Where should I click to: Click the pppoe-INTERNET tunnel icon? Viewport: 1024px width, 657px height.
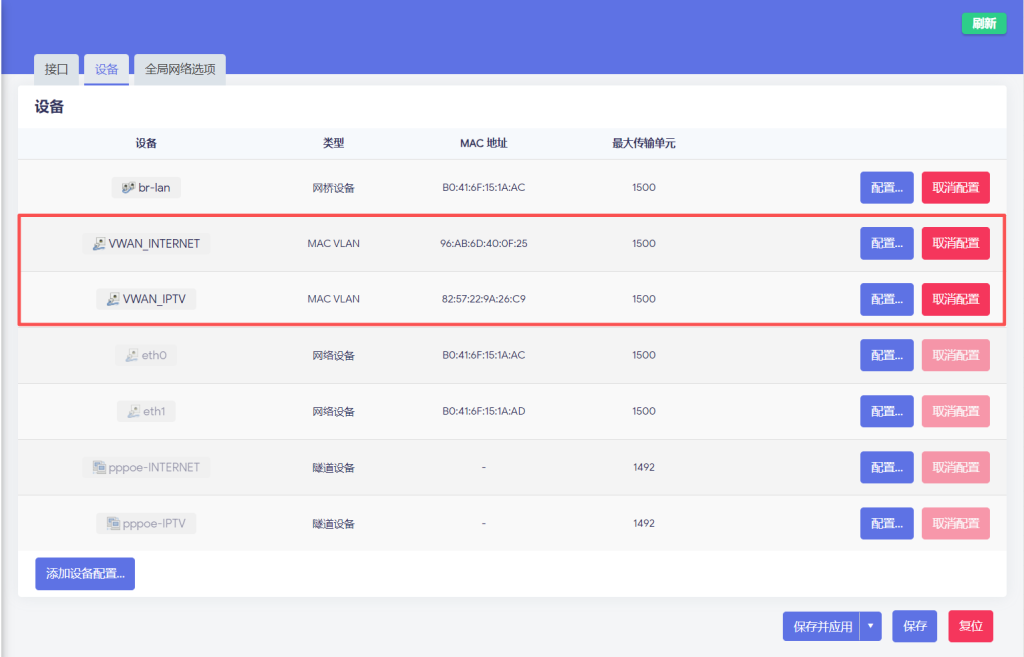pyautogui.click(x=99, y=467)
